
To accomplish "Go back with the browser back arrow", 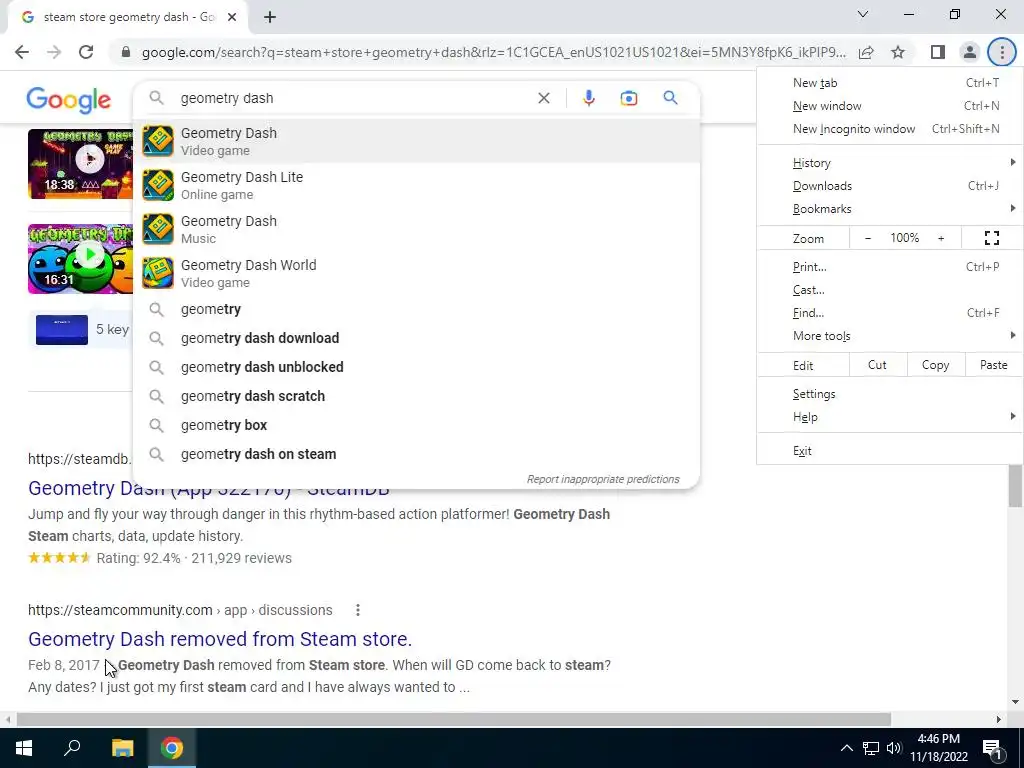I will [x=22, y=52].
